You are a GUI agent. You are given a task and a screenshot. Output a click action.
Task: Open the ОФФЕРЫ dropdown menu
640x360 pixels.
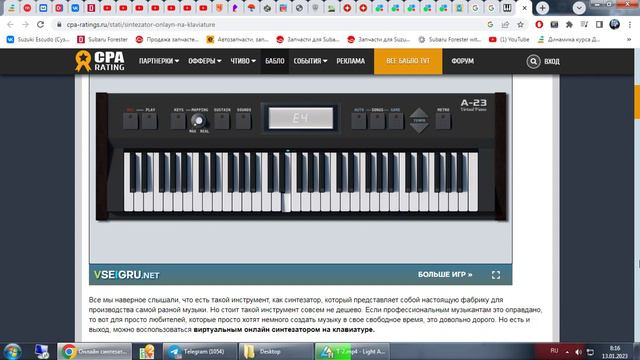coord(204,61)
